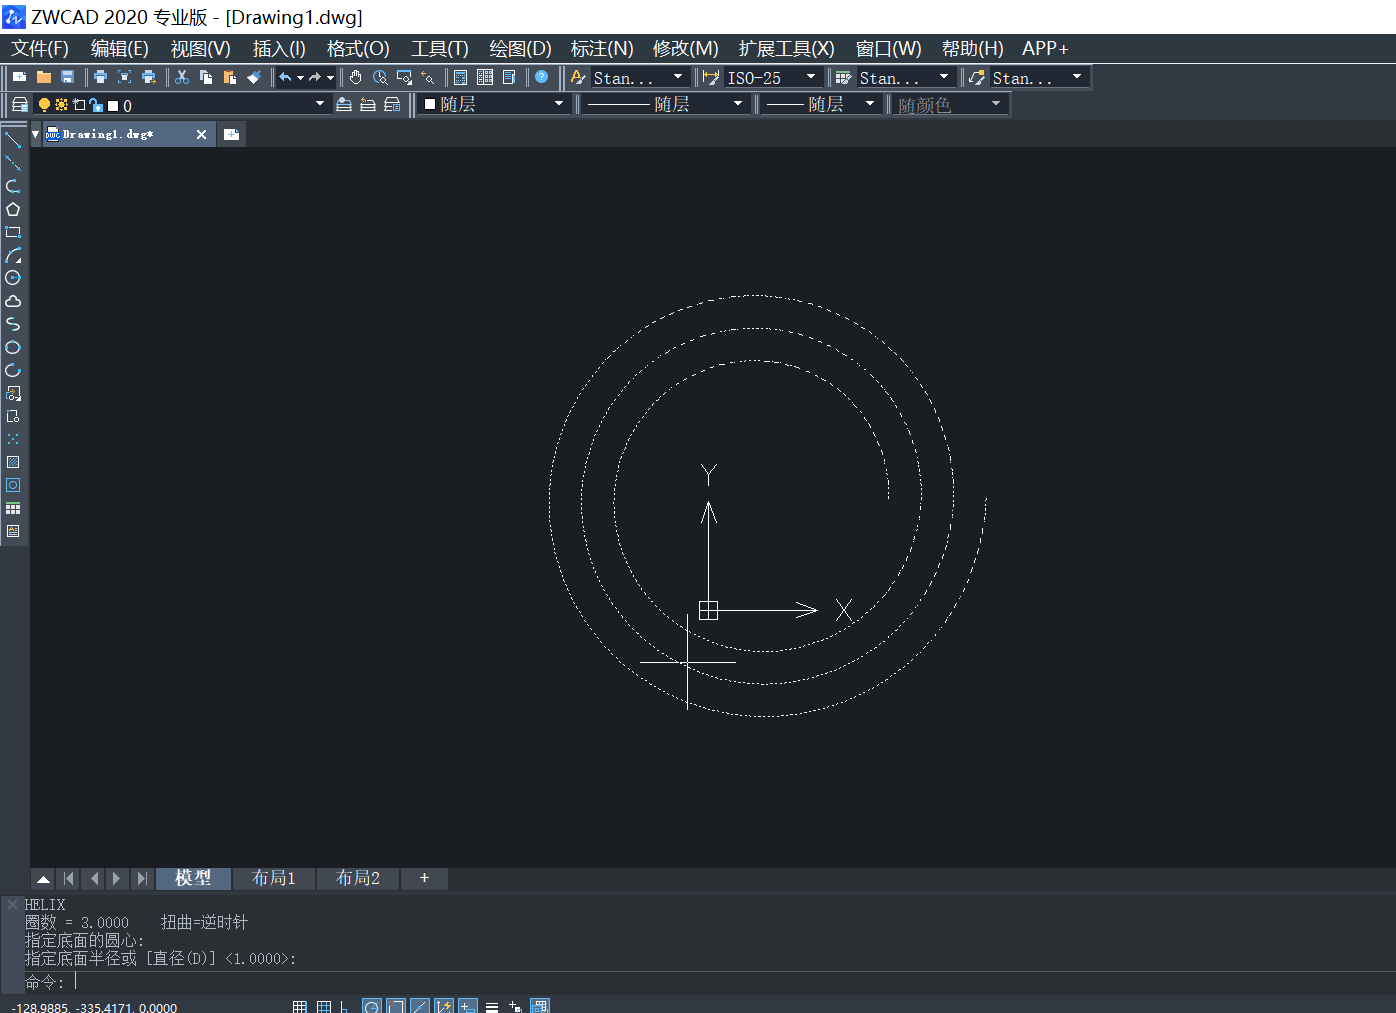Click the Cut scissors icon
Image resolution: width=1396 pixels, height=1013 pixels.
tap(182, 77)
